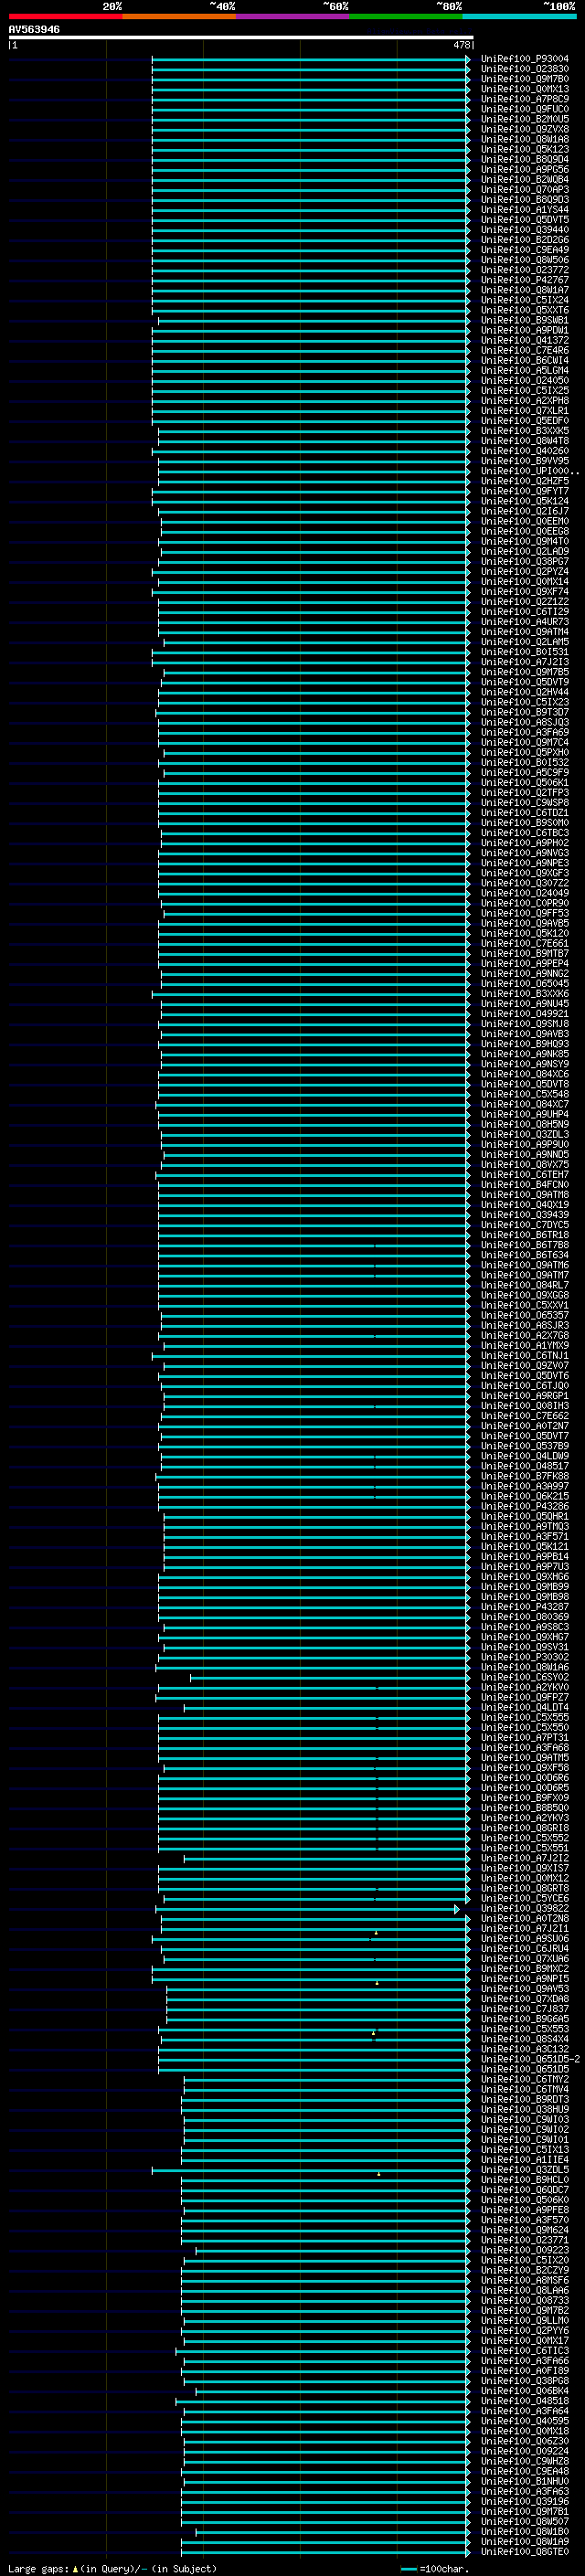Select hit label UniRef100_Q5XXT6
585x2576 pixels.
pos(525,310)
